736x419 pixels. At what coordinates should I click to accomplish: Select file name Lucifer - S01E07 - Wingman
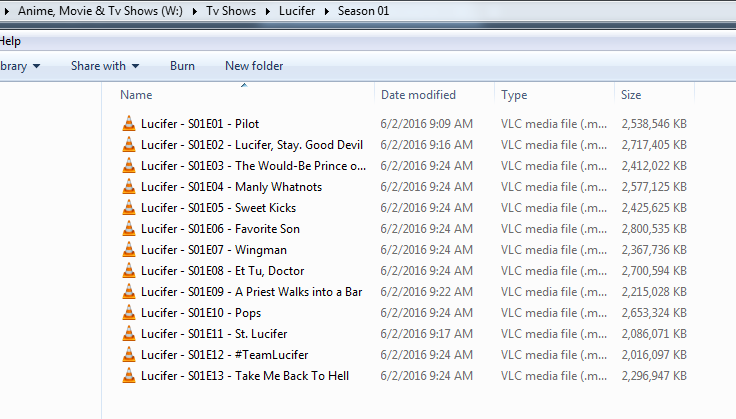click(214, 250)
